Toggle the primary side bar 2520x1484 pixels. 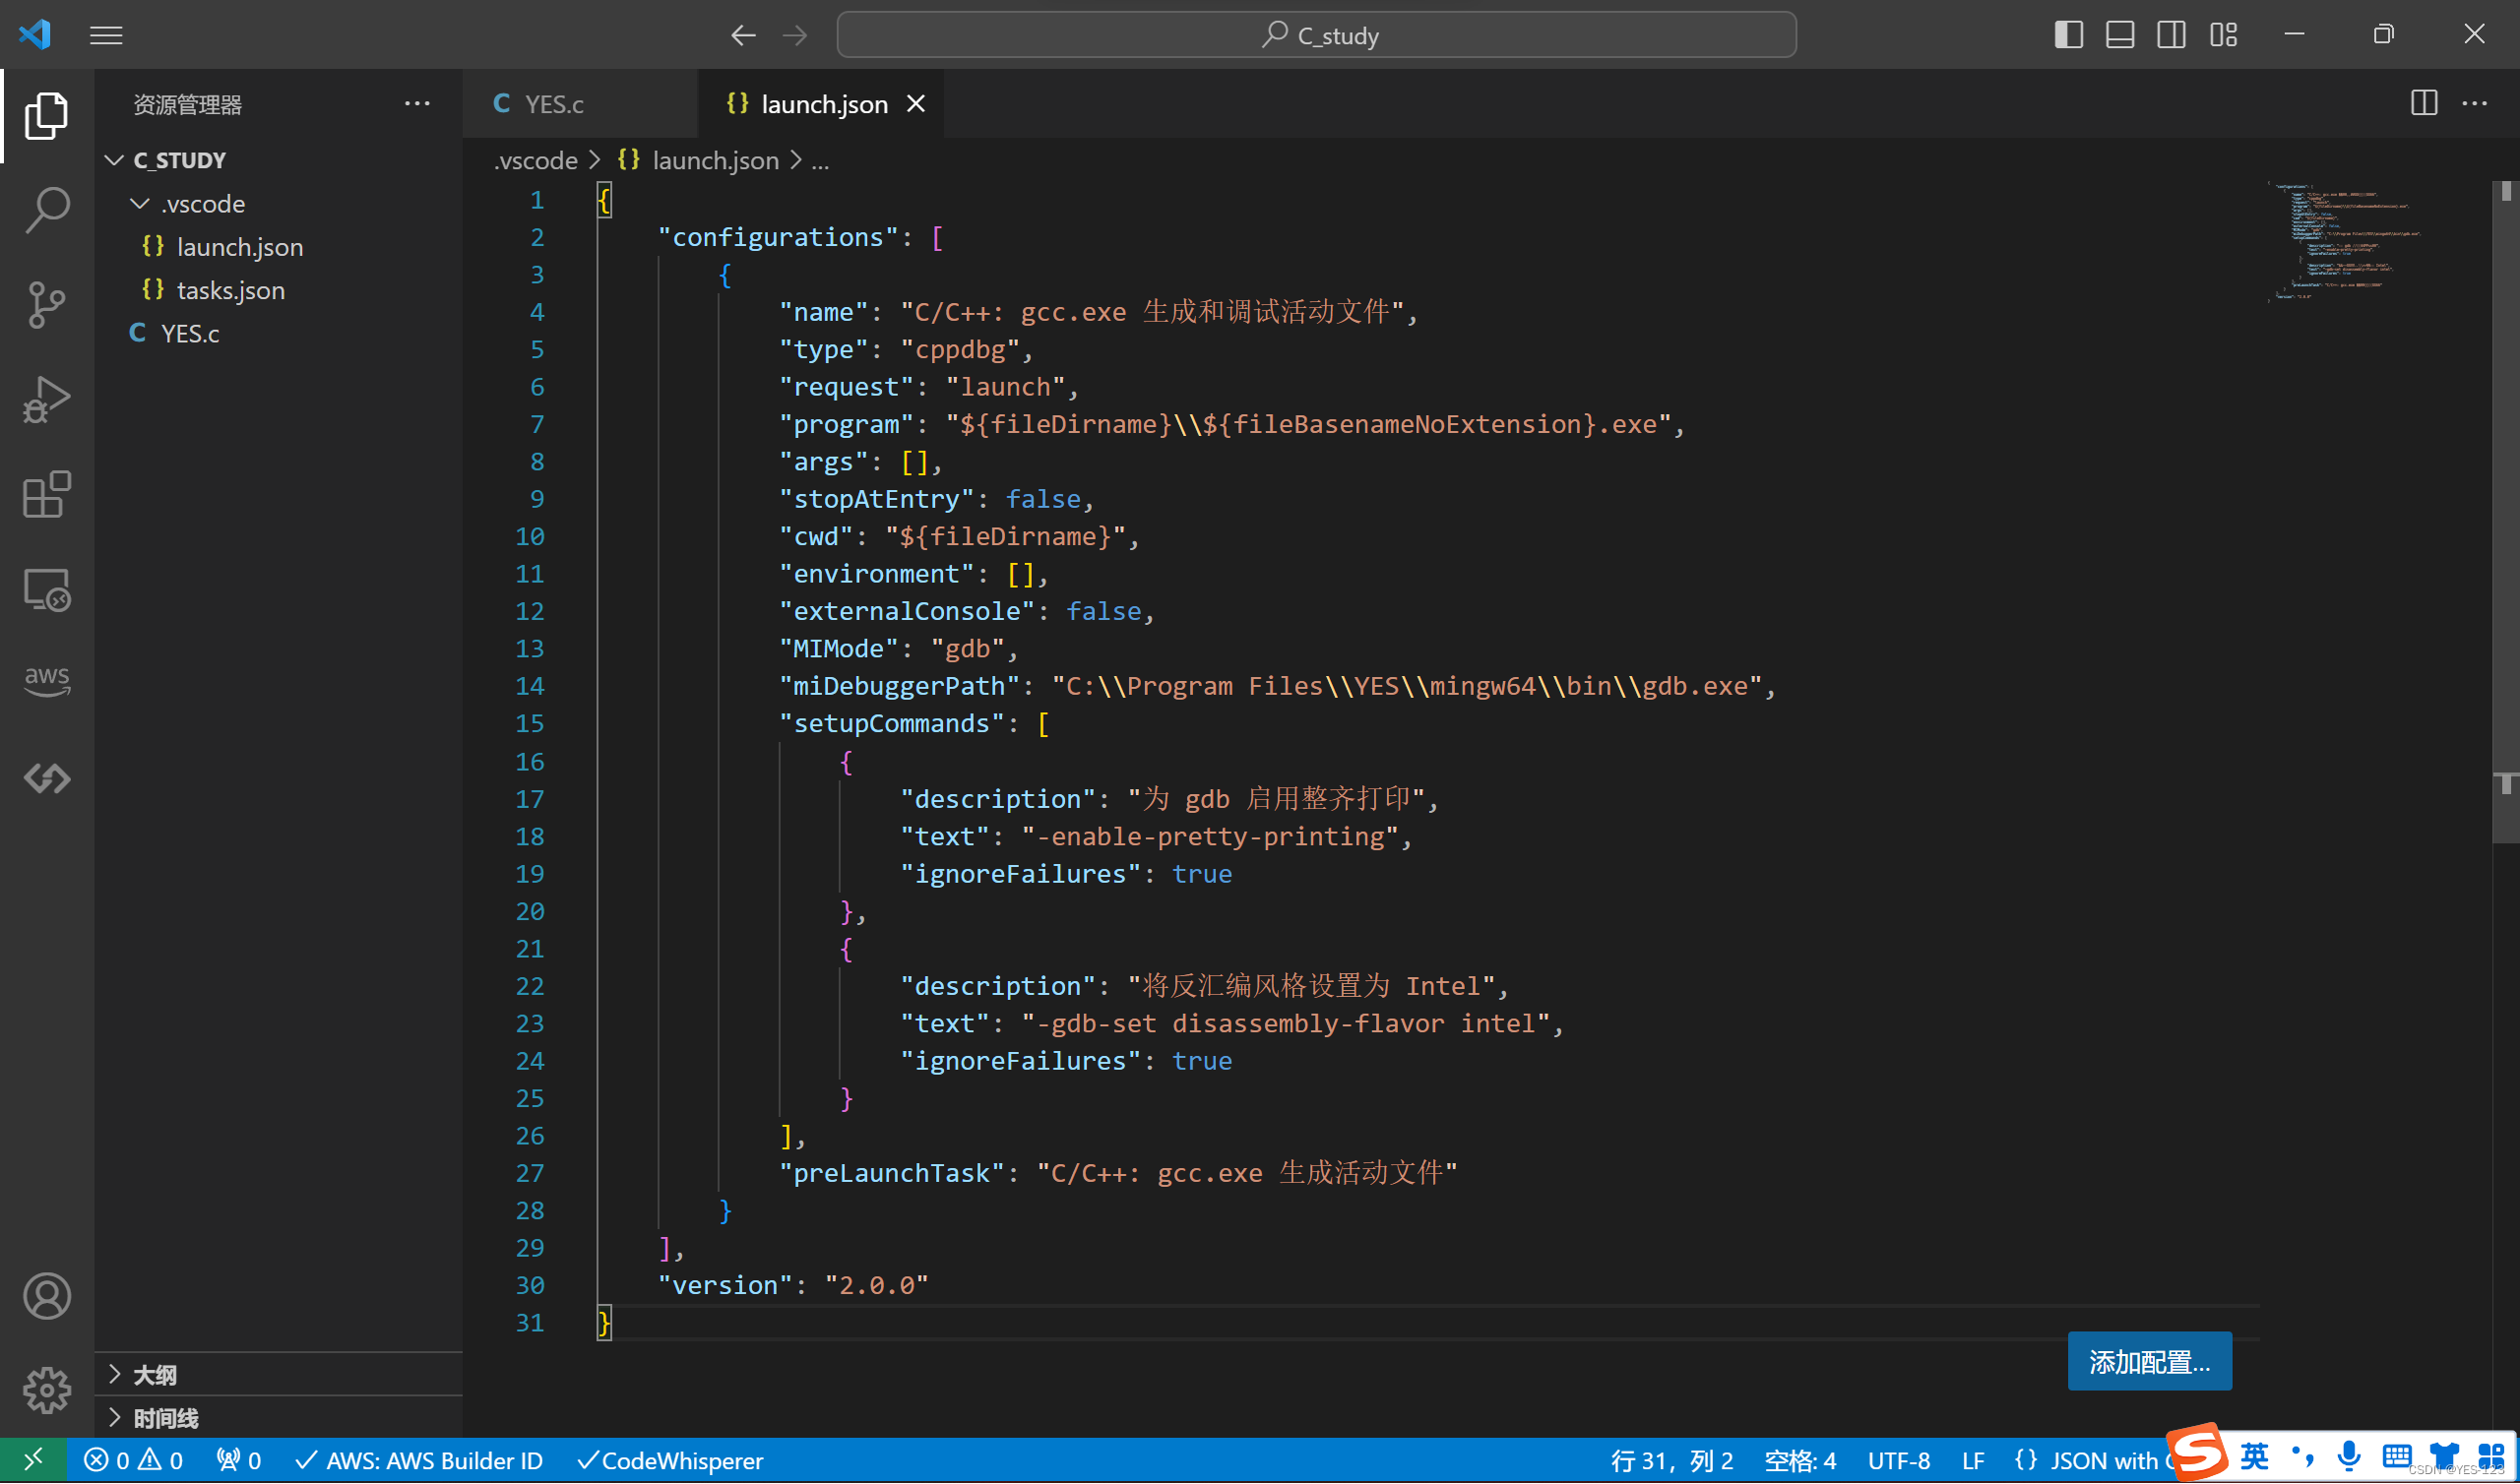tap(2068, 35)
